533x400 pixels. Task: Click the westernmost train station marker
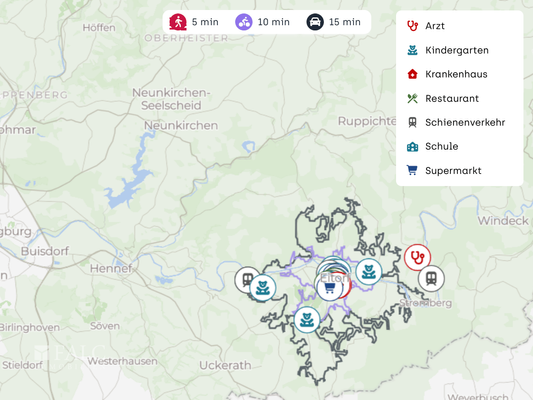click(245, 280)
